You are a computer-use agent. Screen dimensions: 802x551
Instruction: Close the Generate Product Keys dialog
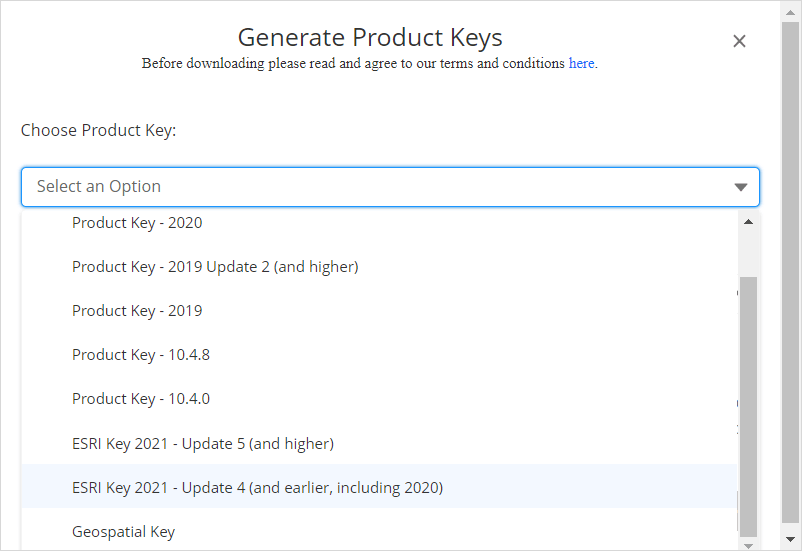coord(739,41)
